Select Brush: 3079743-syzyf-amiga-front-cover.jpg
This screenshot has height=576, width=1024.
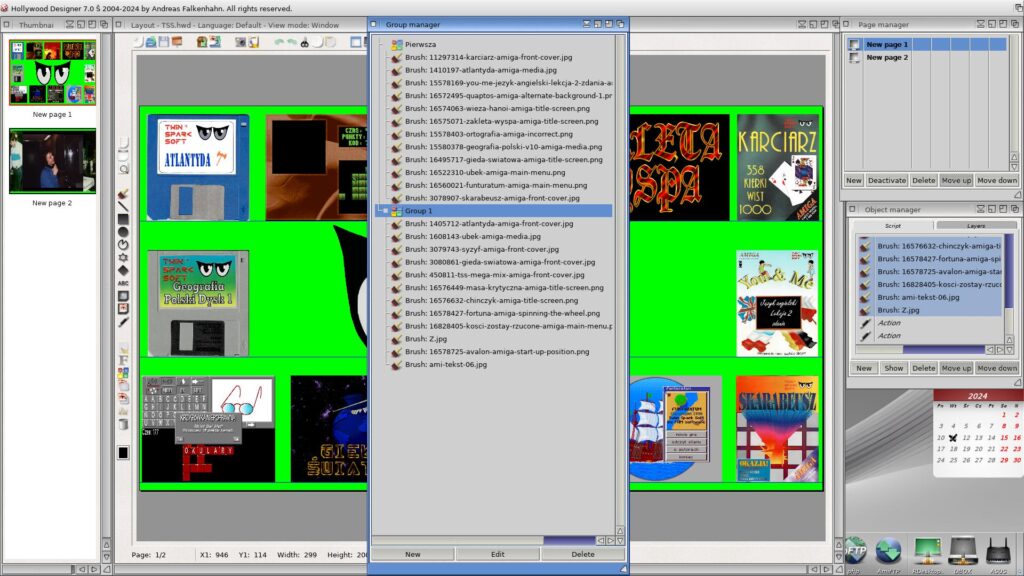(x=481, y=249)
